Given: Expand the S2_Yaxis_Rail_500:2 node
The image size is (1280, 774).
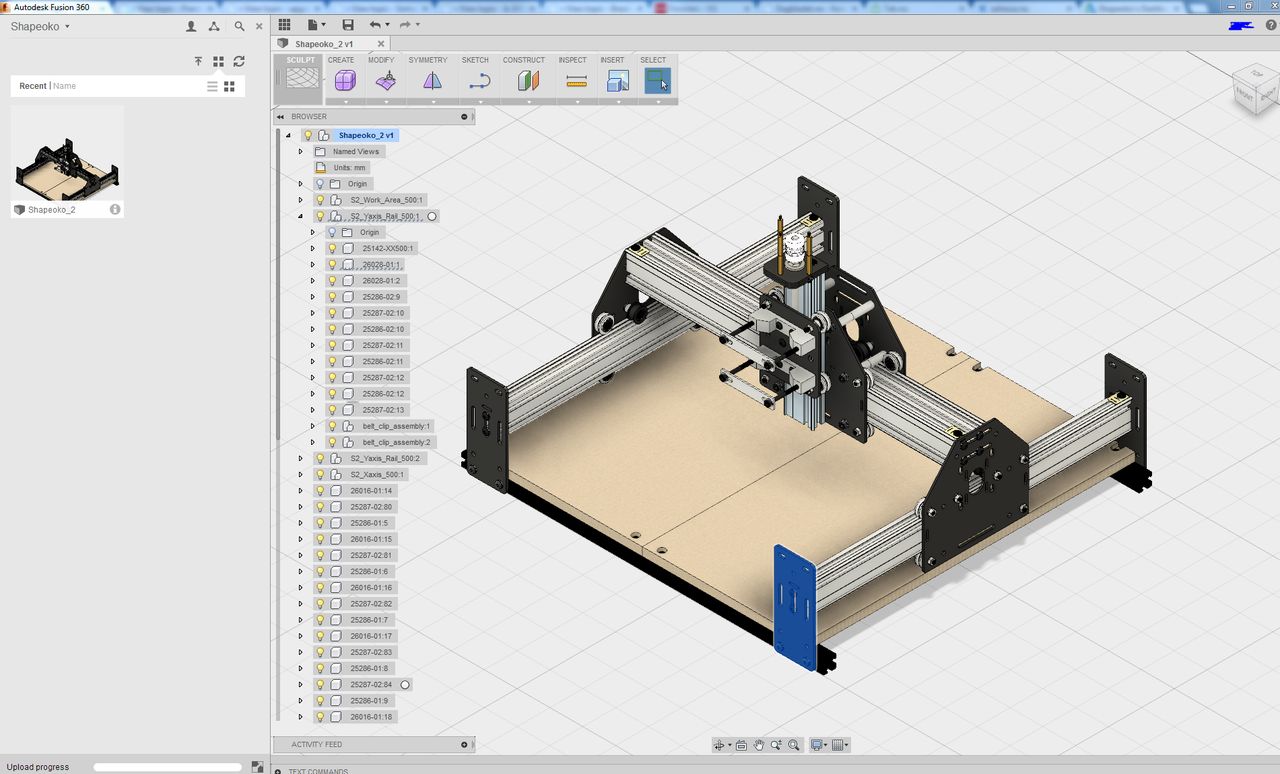Looking at the screenshot, I should pyautogui.click(x=300, y=458).
